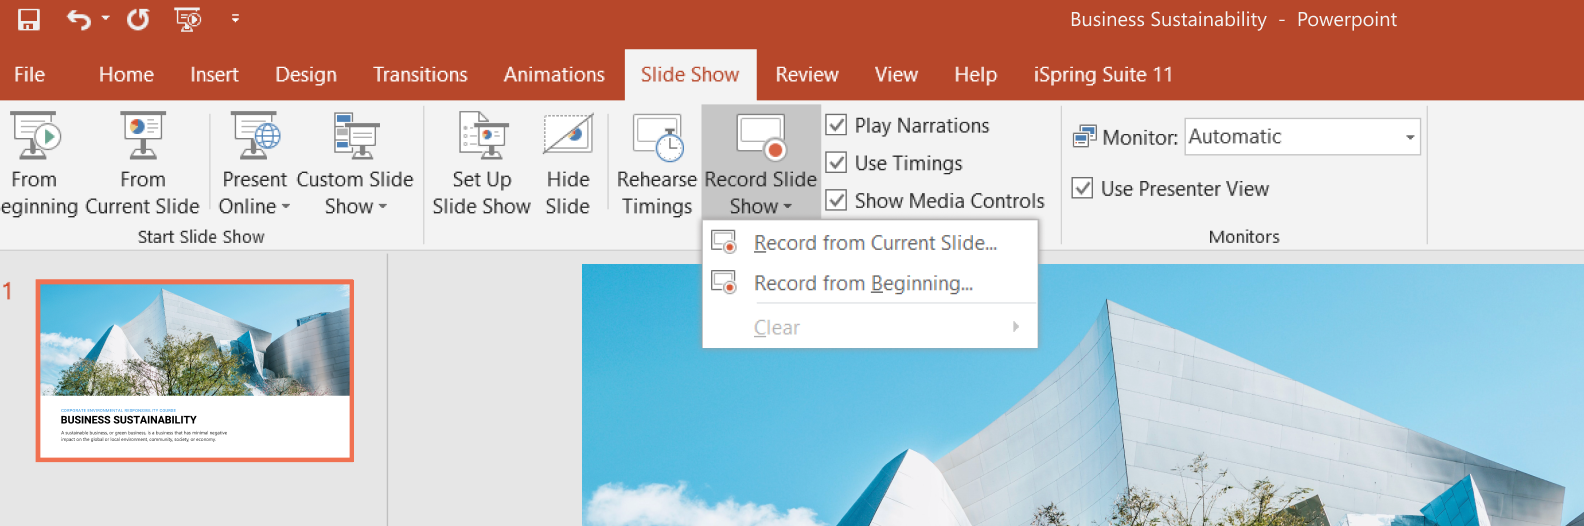Click the Redo/Repeat icon
Viewport: 1584px width, 526px height.
138,19
